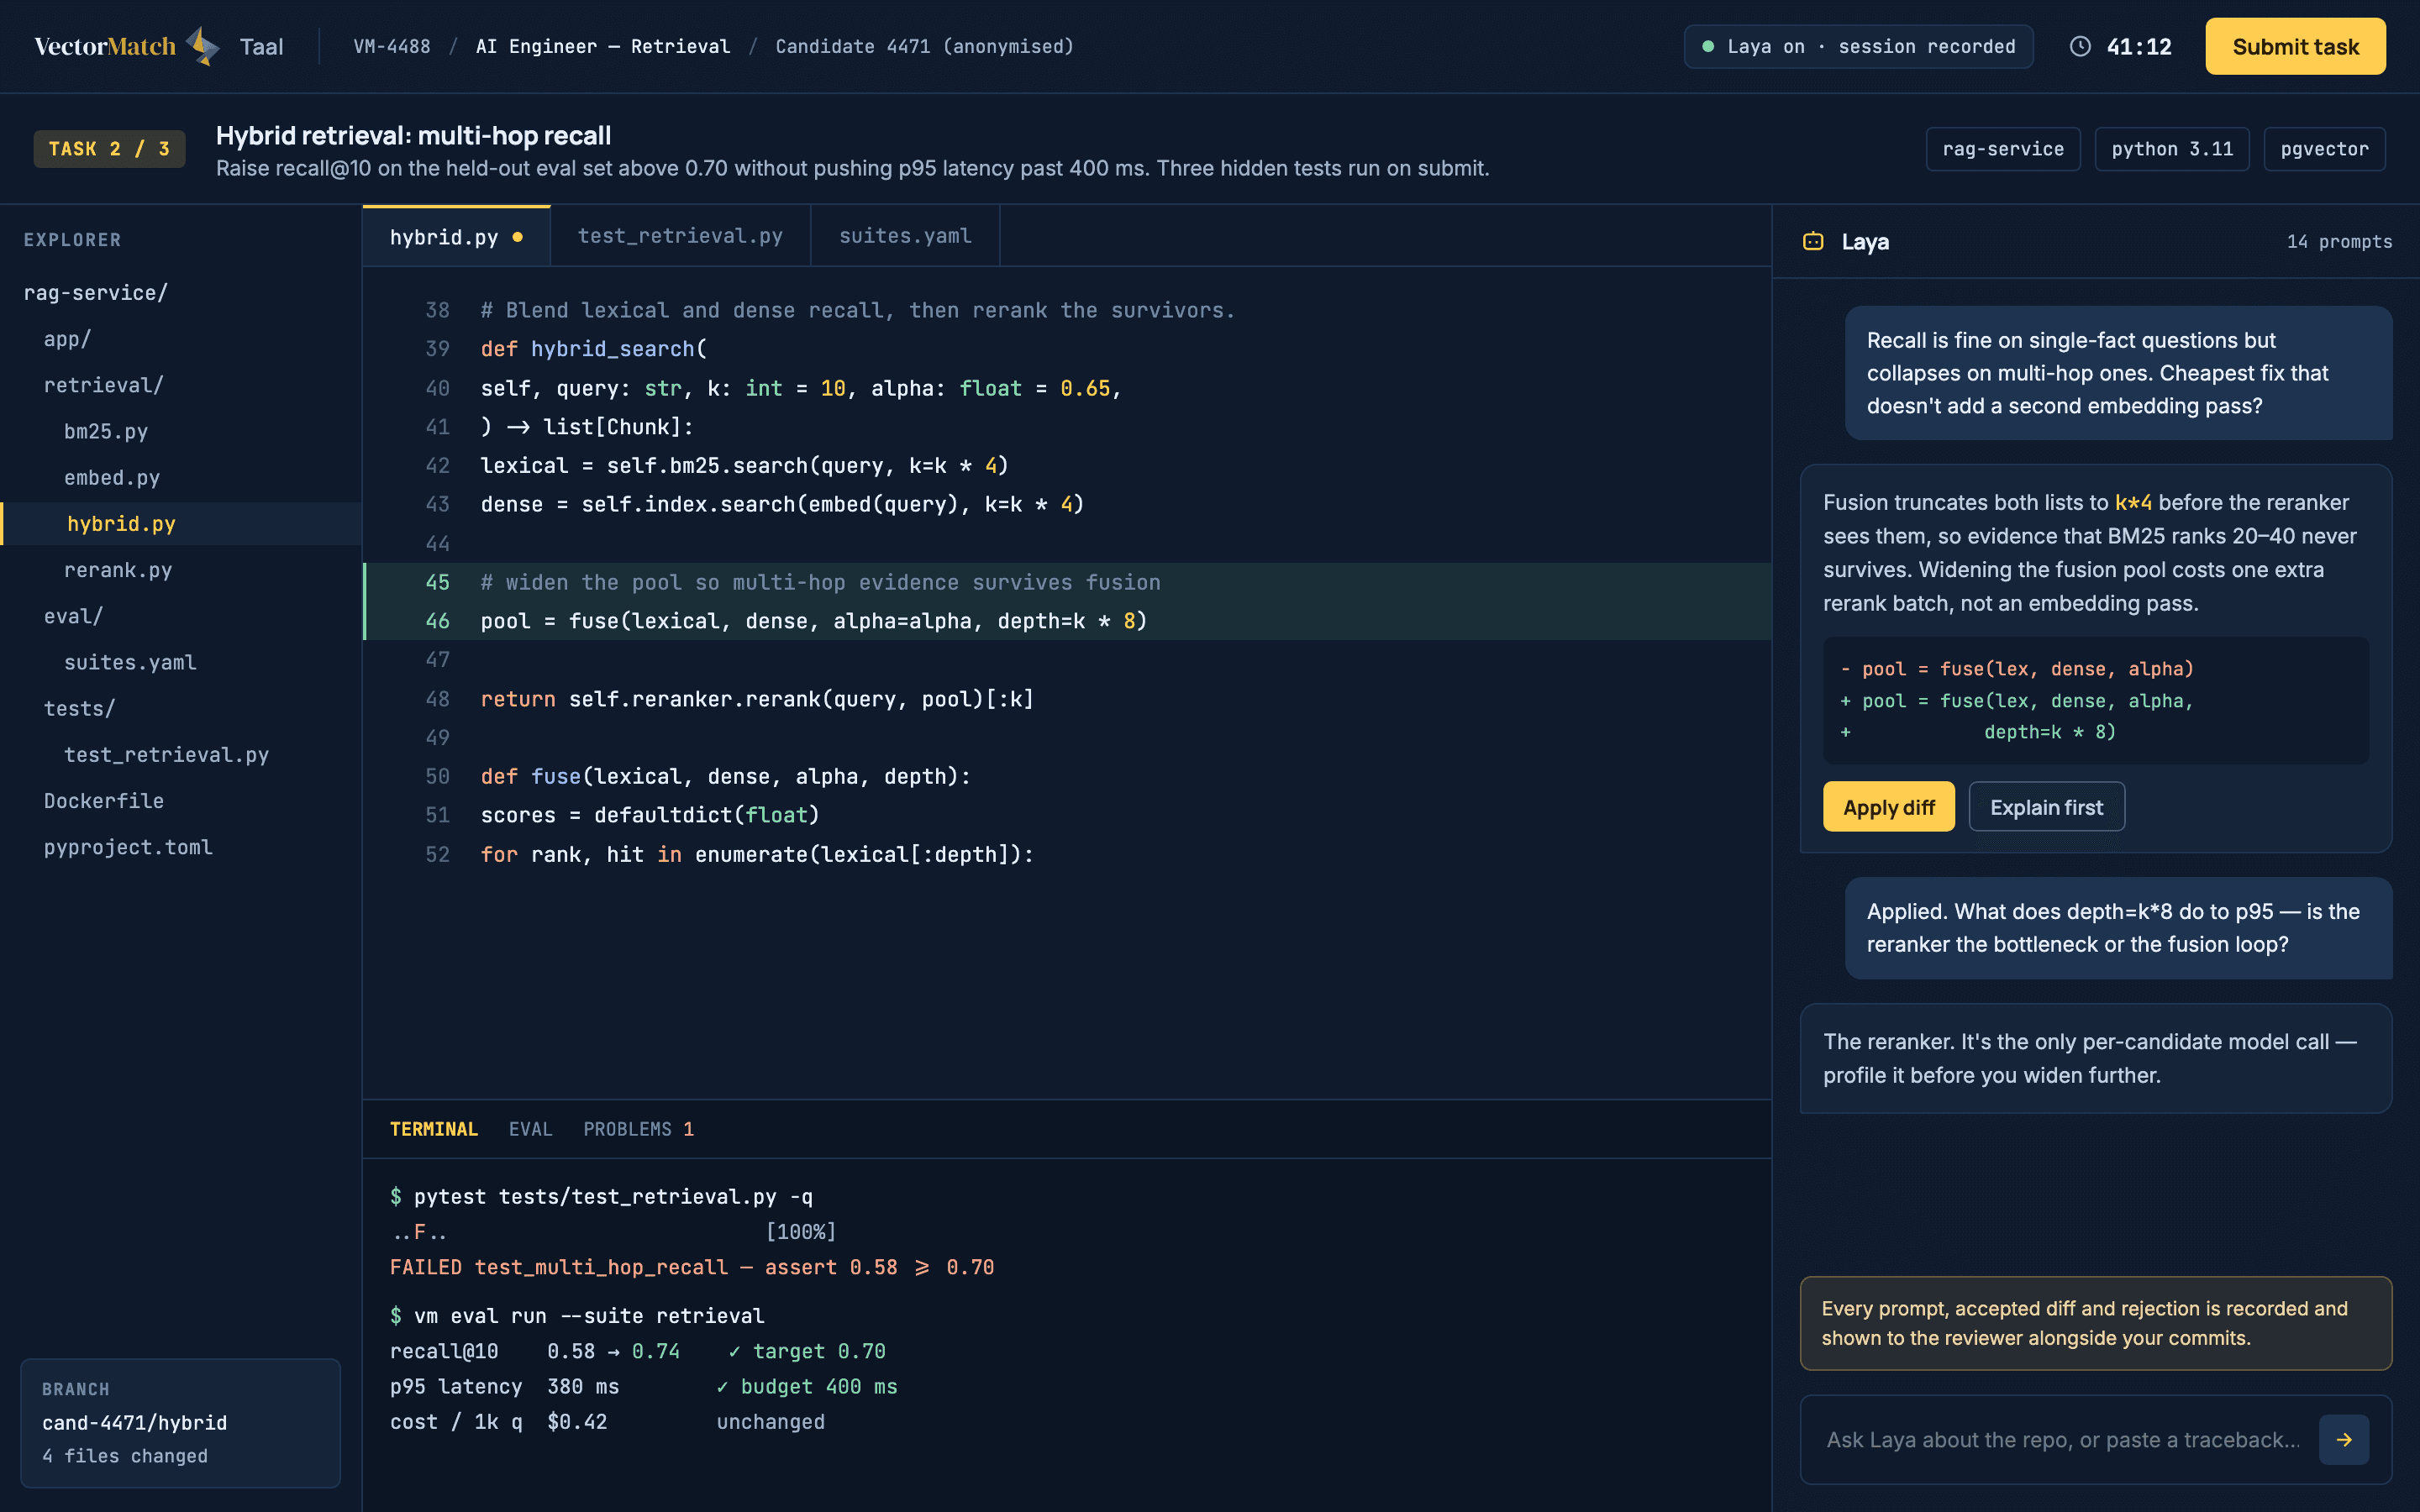Click the Taal workspace label
This screenshot has width=2420, height=1512.
tap(261, 46)
